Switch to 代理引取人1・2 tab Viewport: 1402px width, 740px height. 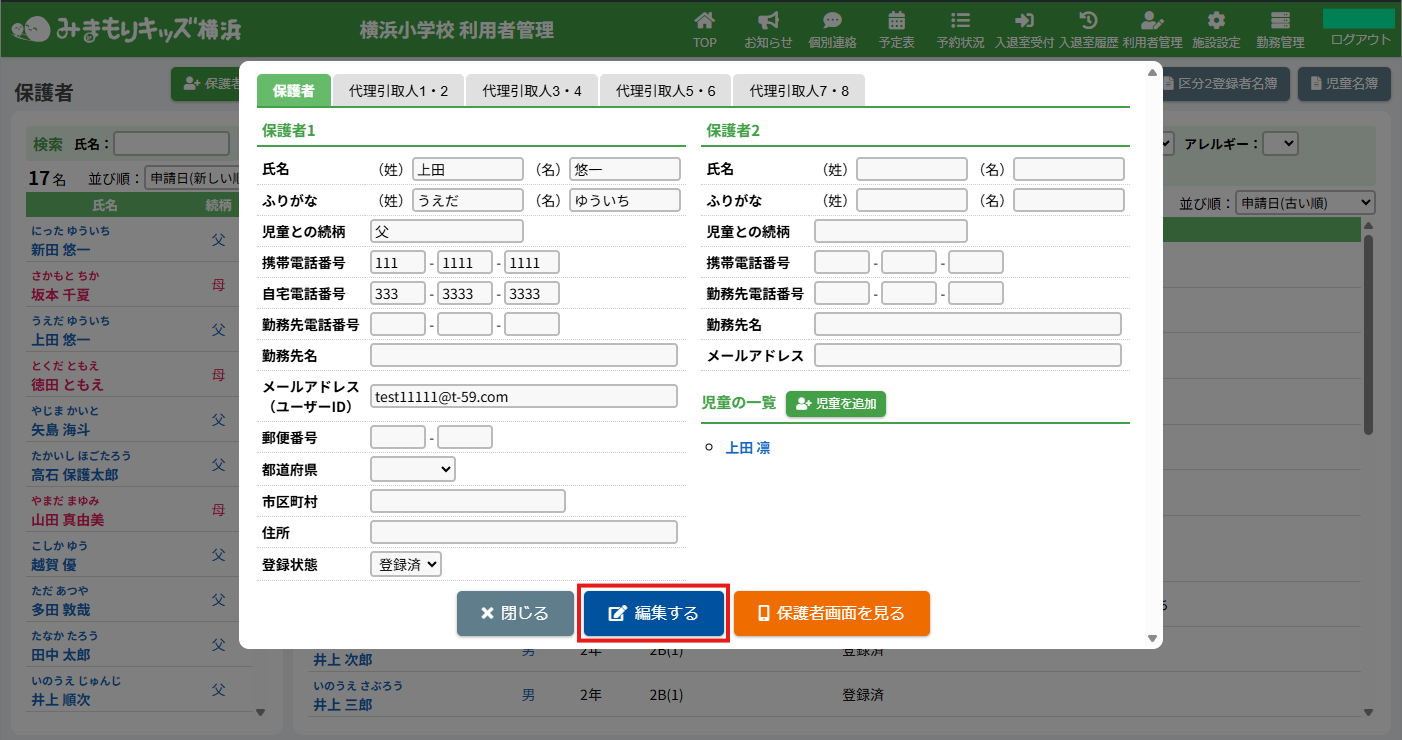click(x=398, y=91)
